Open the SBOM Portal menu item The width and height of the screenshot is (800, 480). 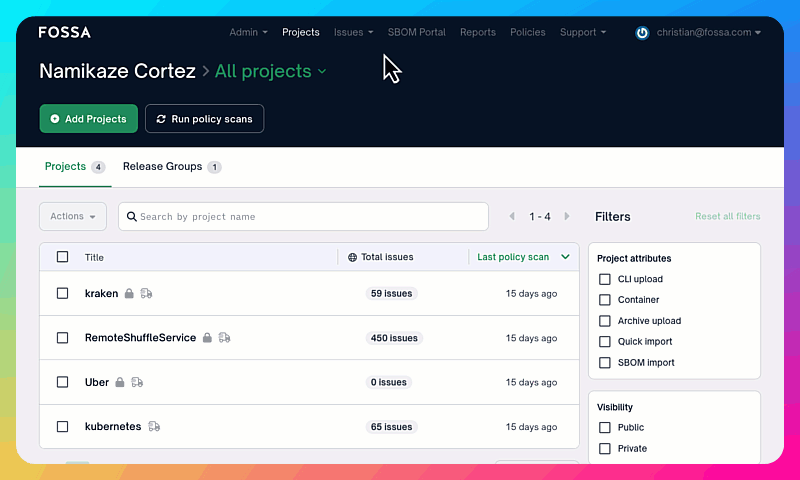[416, 32]
